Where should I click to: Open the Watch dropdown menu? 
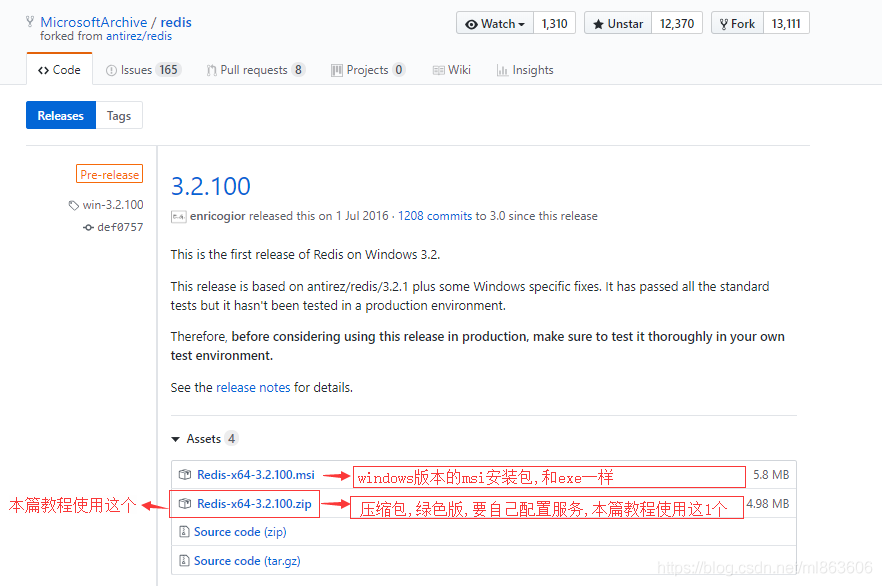click(x=495, y=23)
